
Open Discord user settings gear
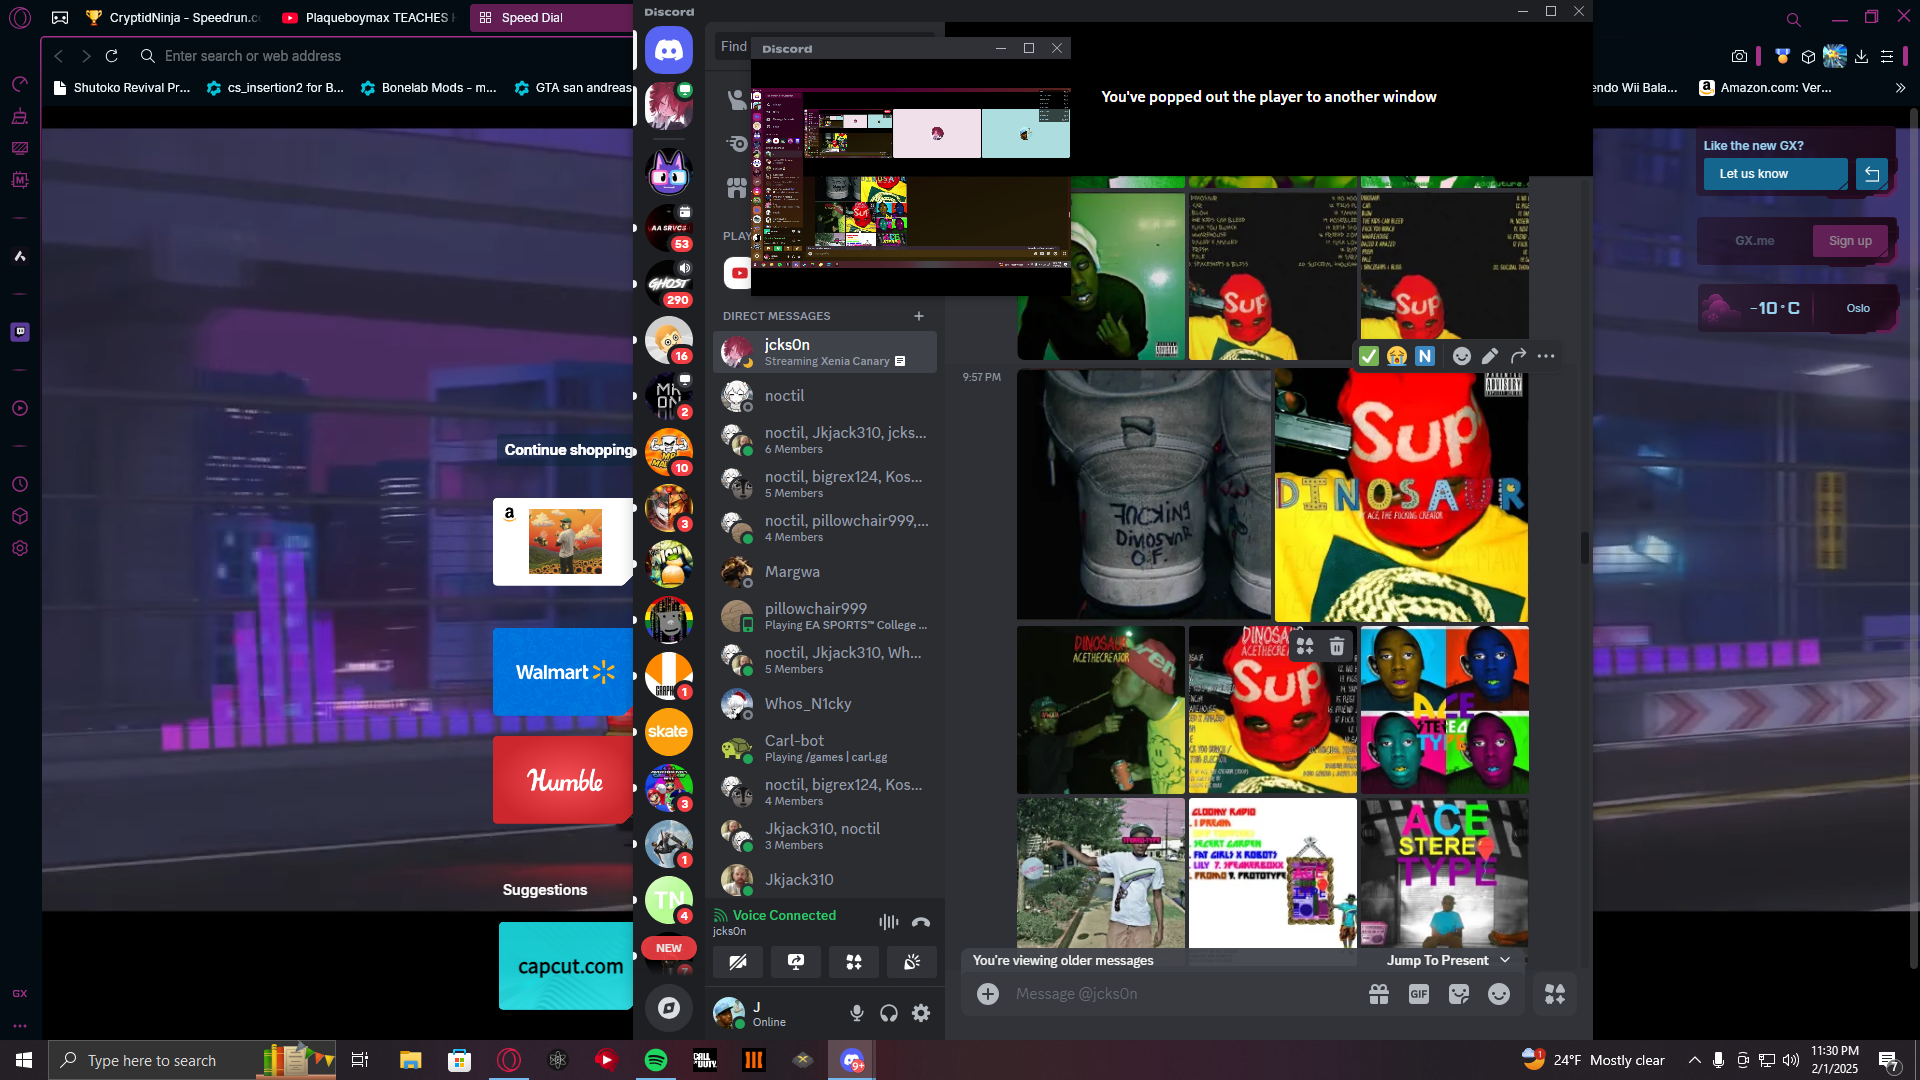pos(921,1013)
